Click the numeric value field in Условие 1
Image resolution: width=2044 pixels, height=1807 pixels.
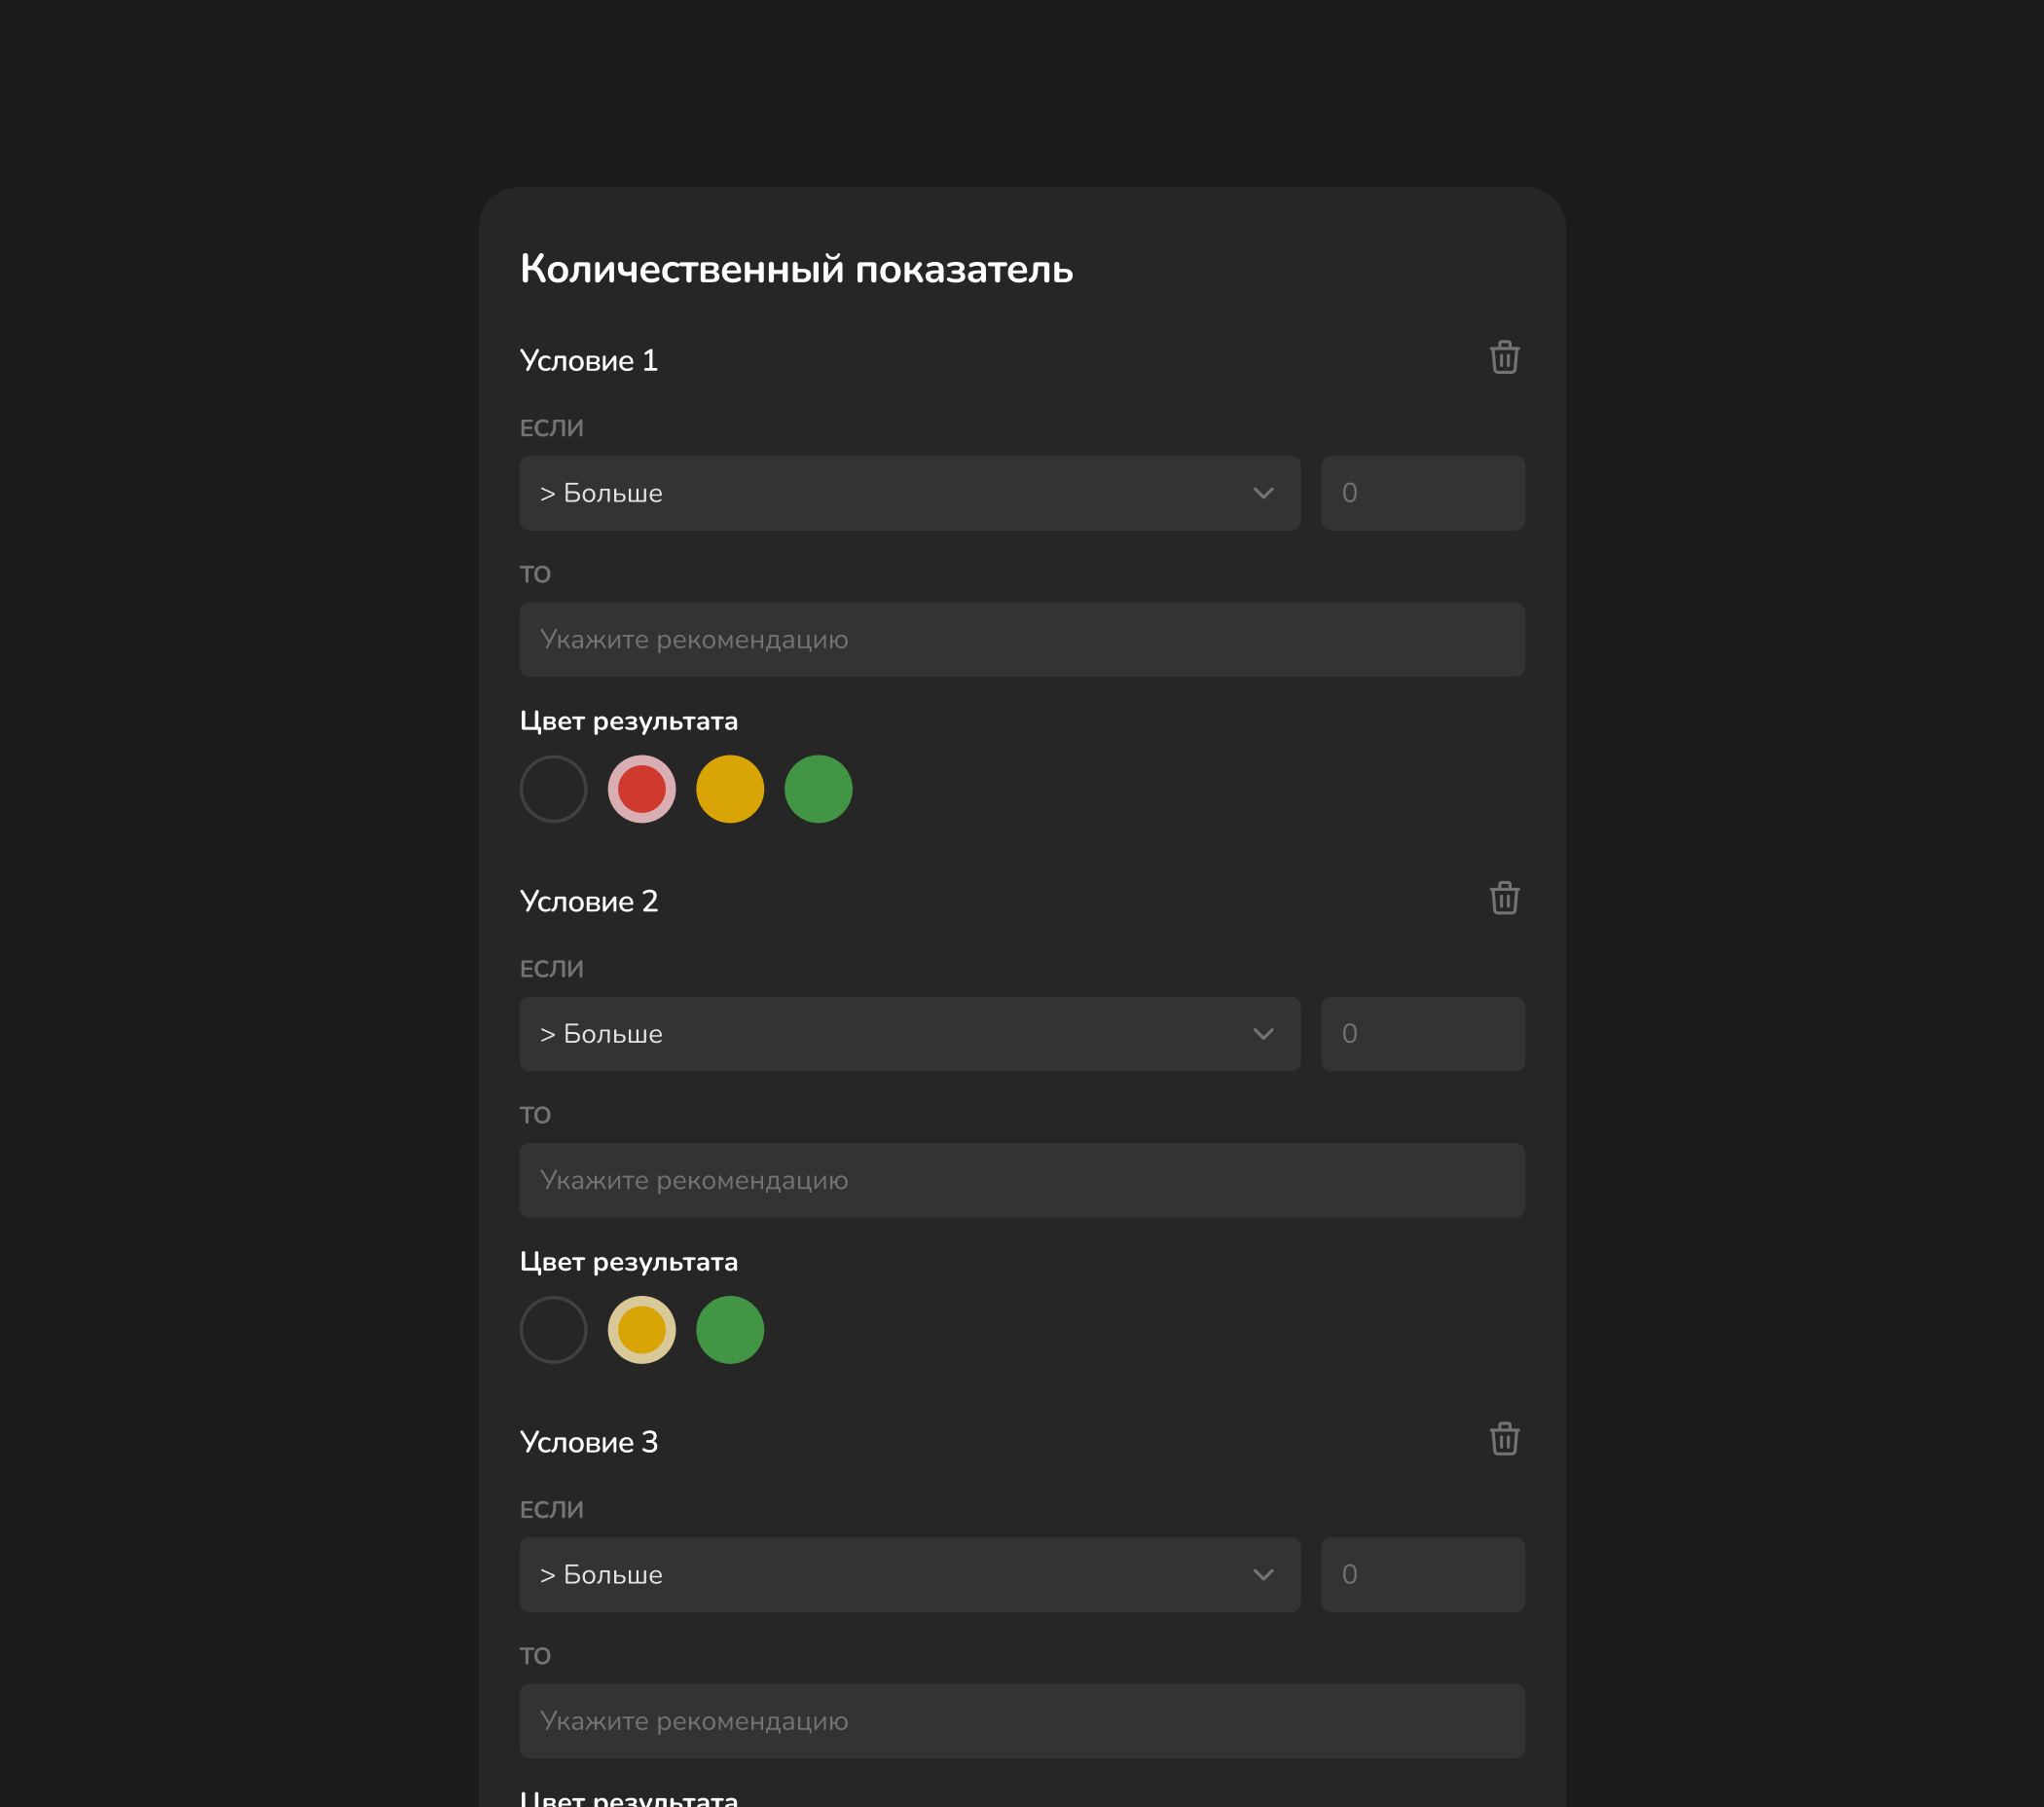[1422, 493]
